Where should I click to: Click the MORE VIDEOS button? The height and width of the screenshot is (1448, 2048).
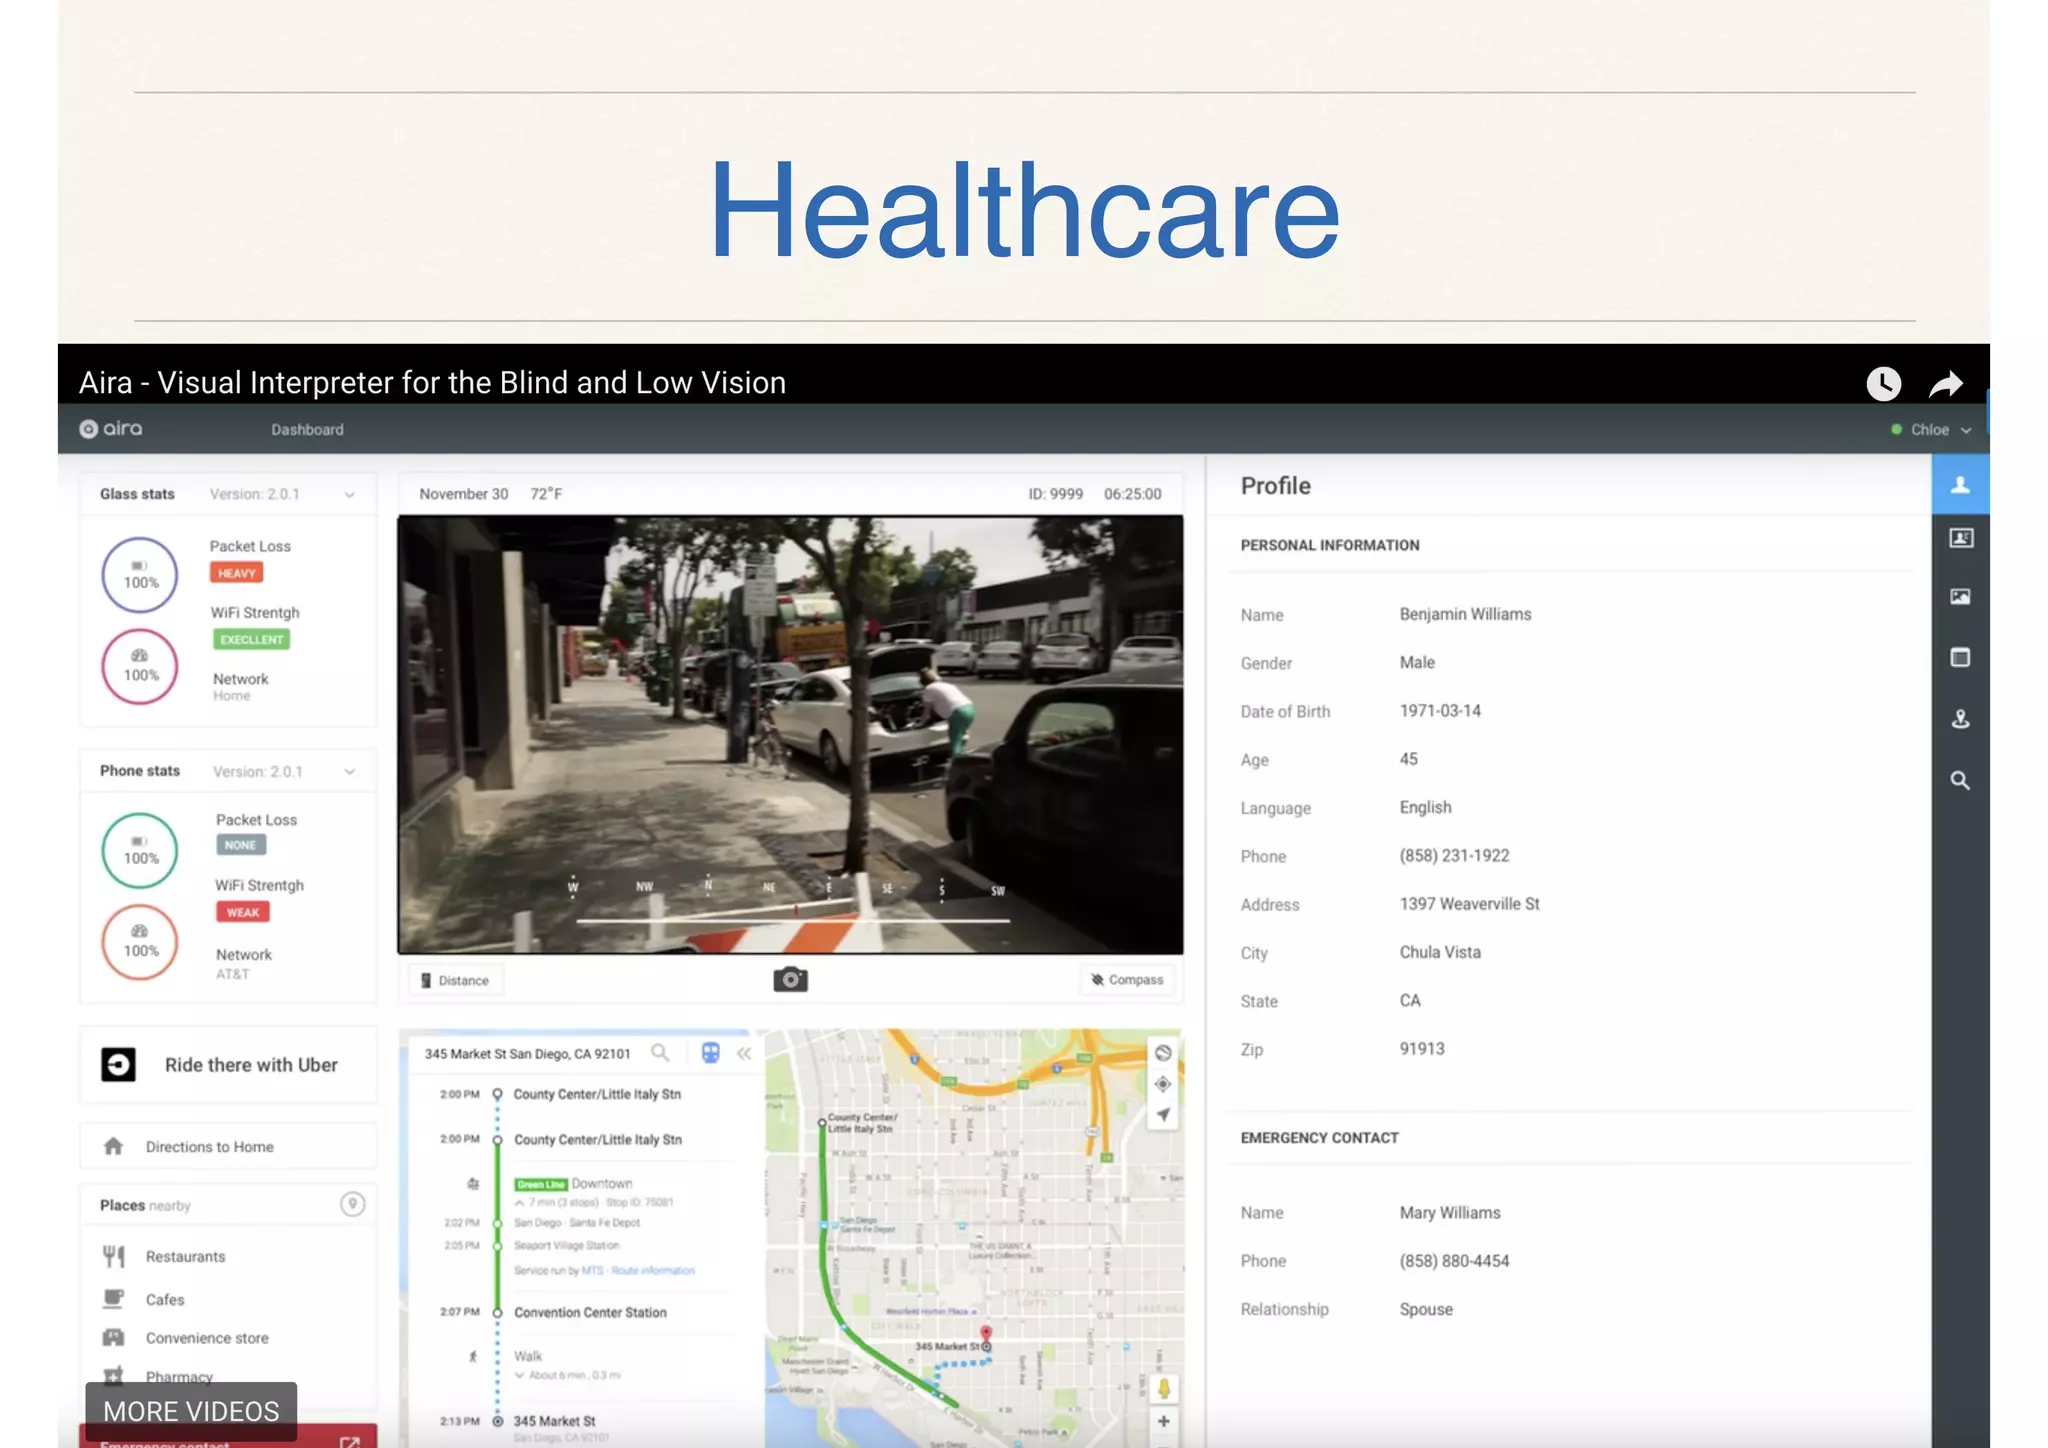click(191, 1411)
